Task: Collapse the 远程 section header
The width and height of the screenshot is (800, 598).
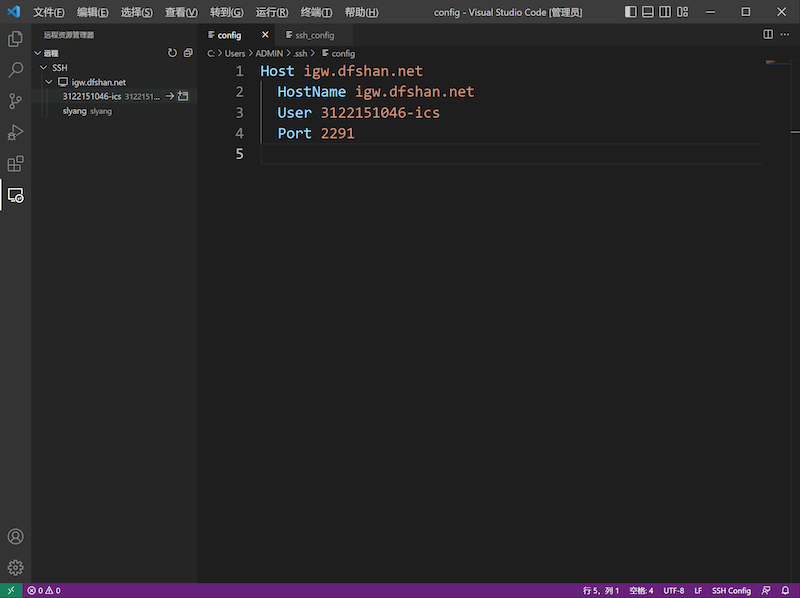Action: click(38, 53)
